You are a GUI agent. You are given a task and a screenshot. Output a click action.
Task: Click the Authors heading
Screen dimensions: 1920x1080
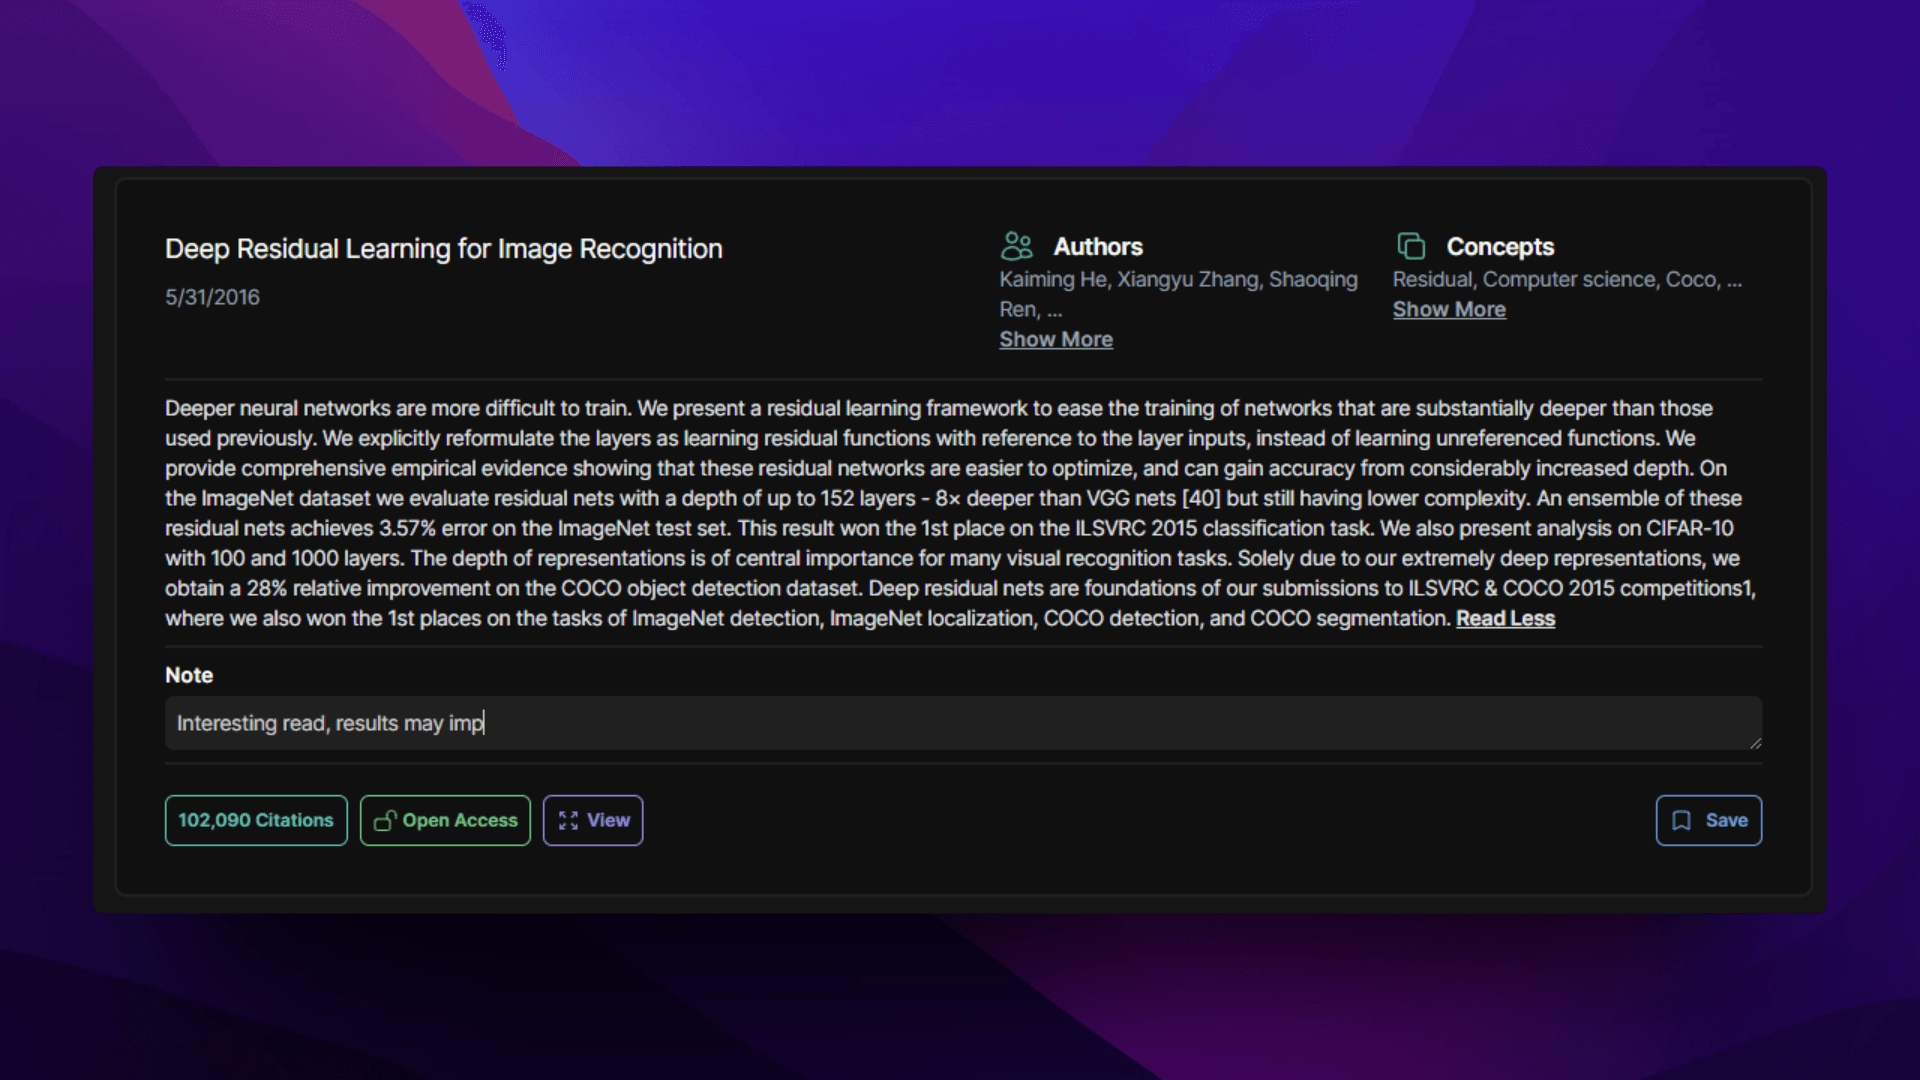click(x=1098, y=247)
